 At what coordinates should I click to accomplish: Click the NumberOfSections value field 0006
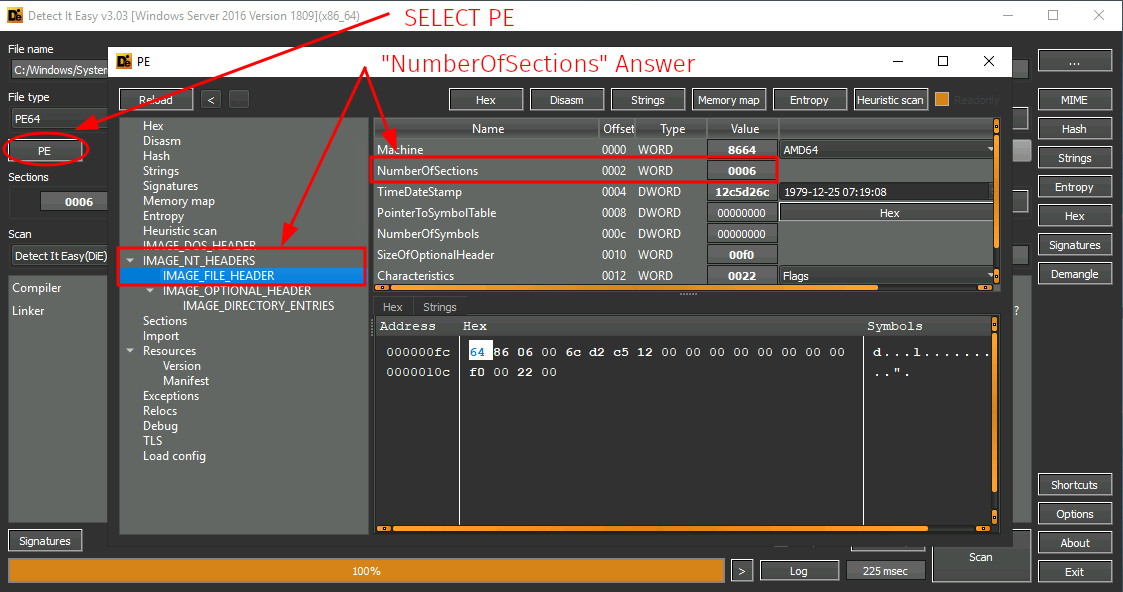tap(741, 171)
